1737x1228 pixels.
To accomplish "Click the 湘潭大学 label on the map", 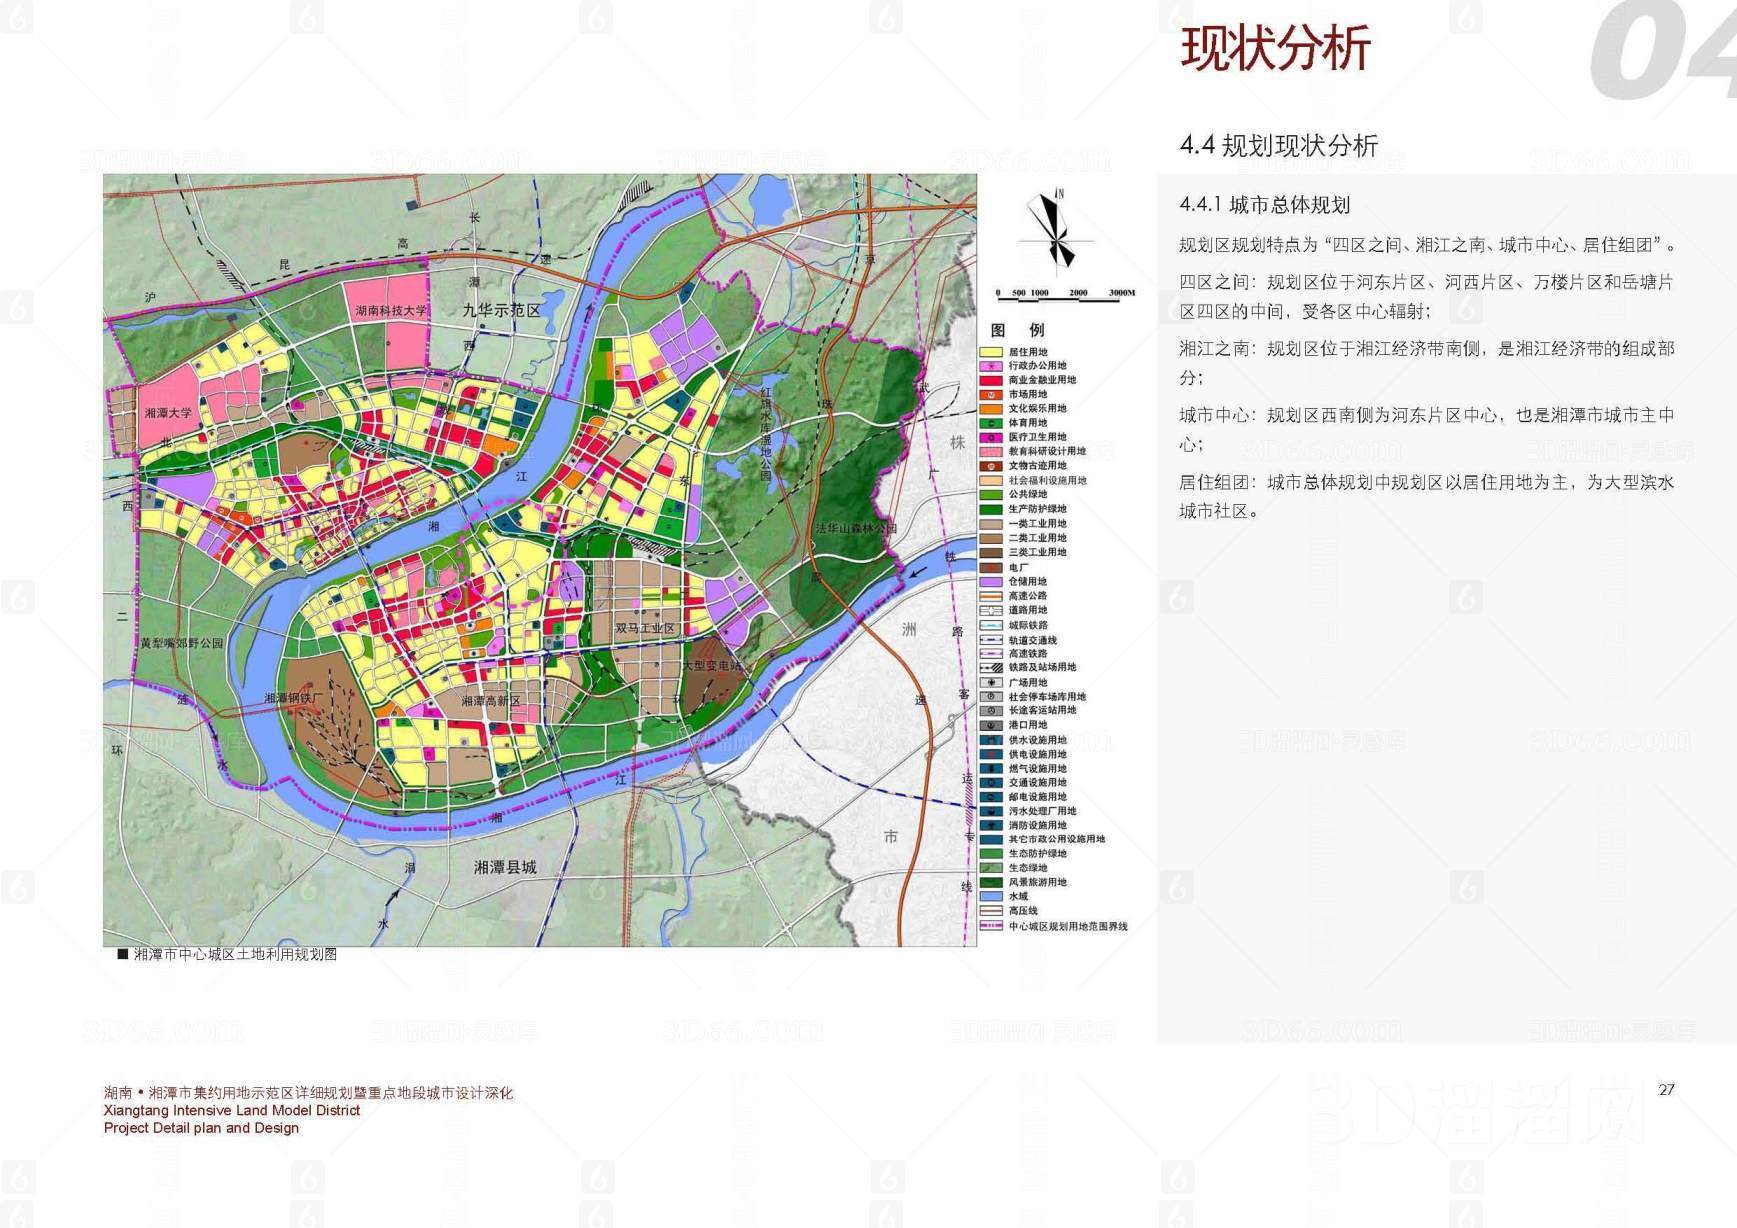I will click(168, 413).
